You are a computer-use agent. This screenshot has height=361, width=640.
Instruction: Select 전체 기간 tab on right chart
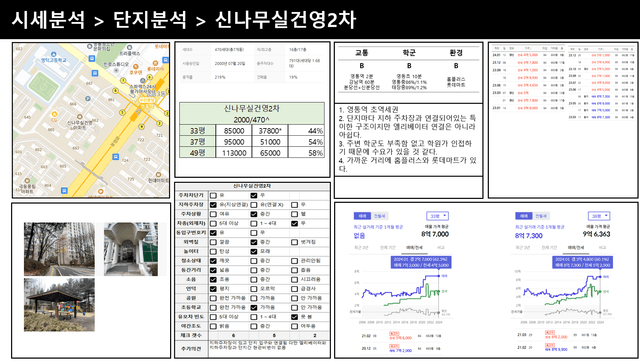tap(549, 247)
